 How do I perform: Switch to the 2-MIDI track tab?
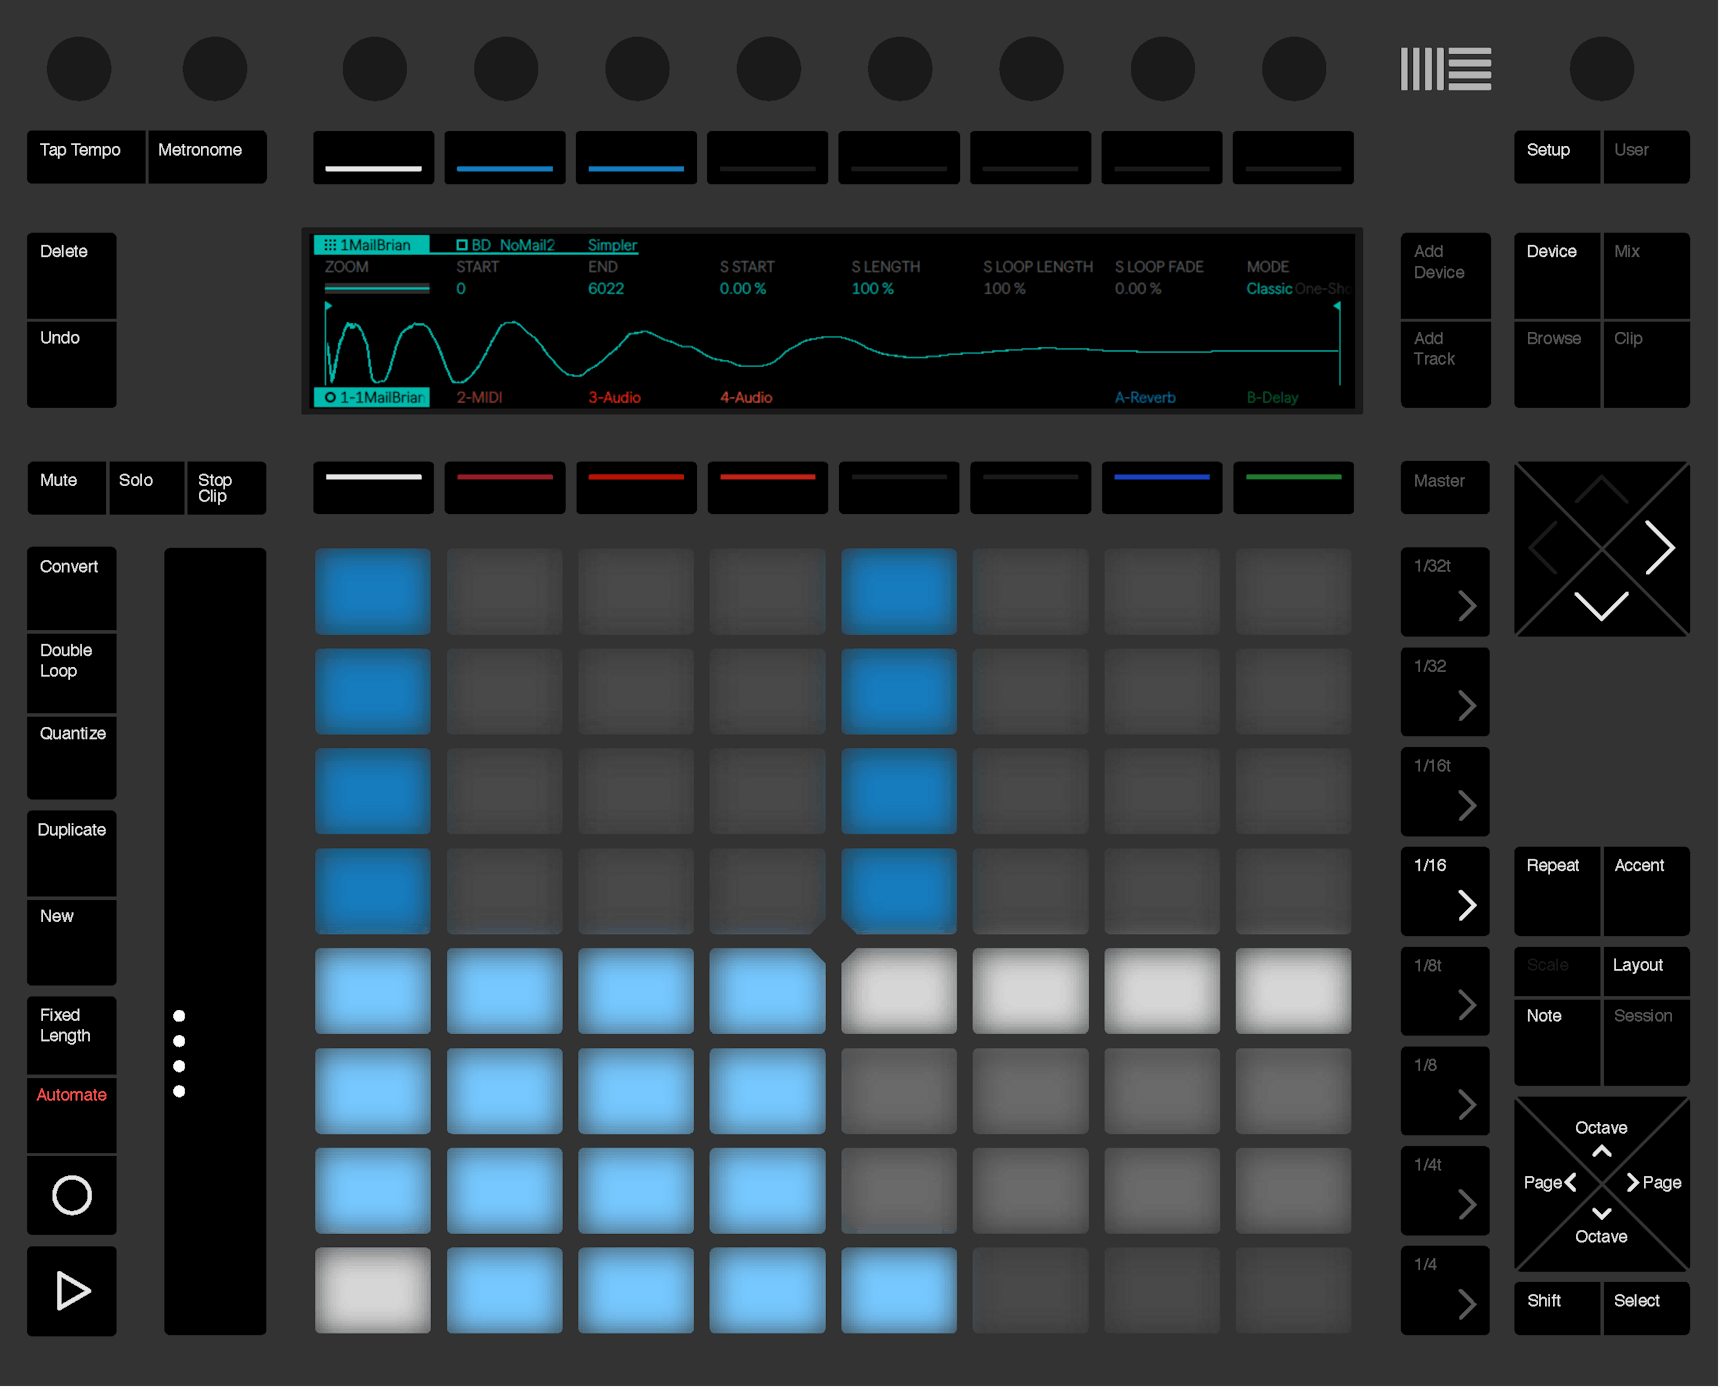480,397
